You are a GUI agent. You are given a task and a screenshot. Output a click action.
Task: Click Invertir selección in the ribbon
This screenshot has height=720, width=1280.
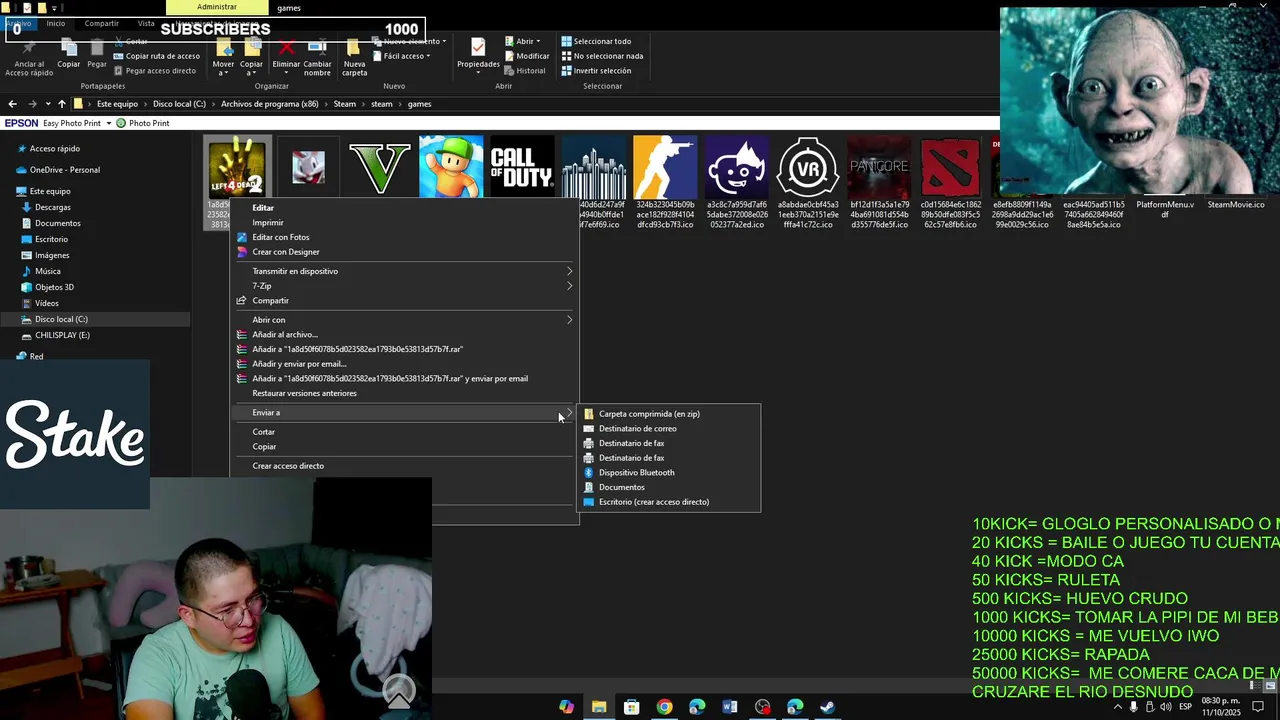click(596, 71)
